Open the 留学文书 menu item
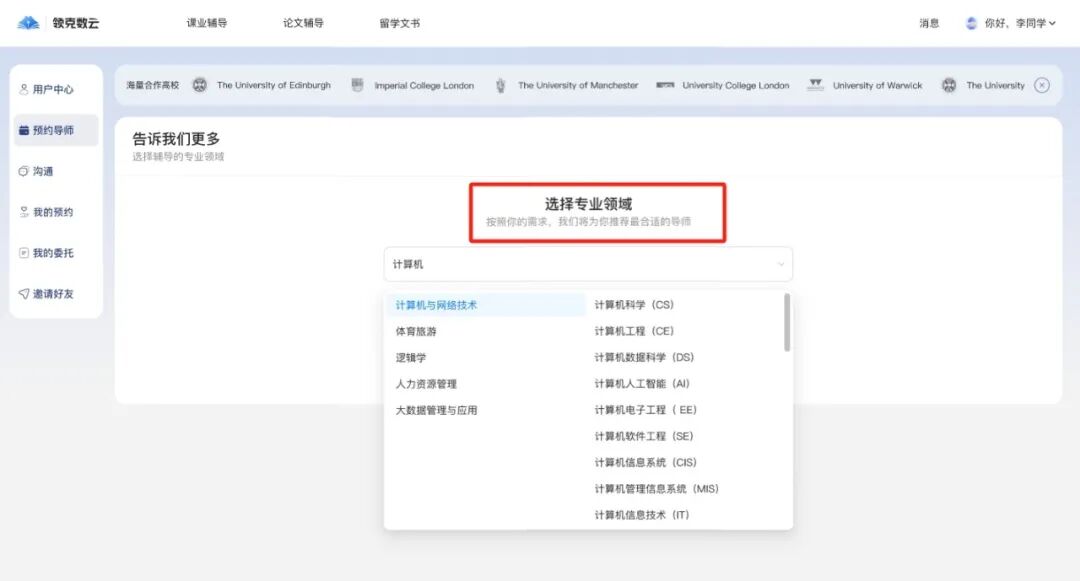This screenshot has height=581, width=1080. 397,22
